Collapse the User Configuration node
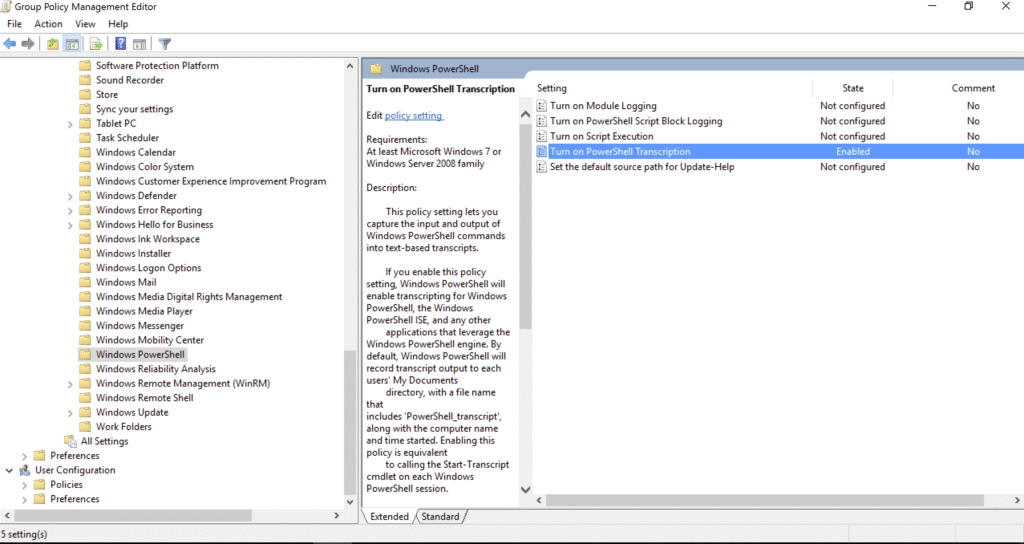This screenshot has width=1024, height=544. tap(9, 470)
